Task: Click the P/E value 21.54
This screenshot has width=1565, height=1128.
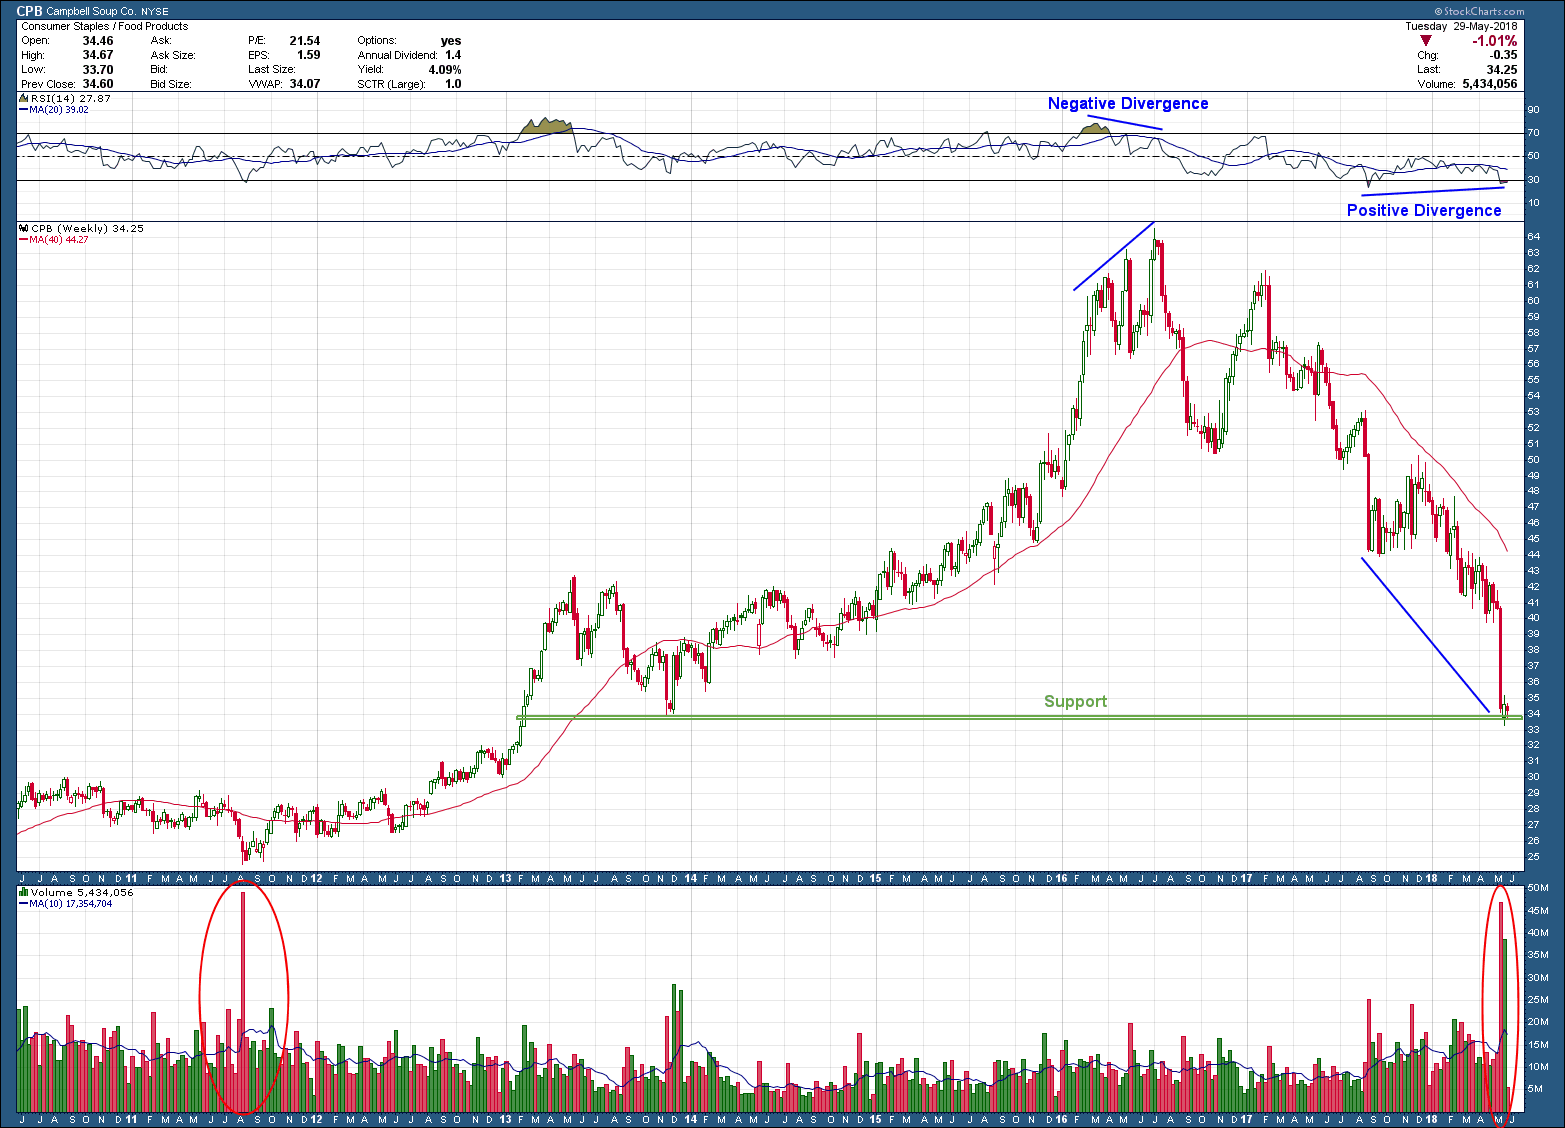Action: tap(305, 41)
